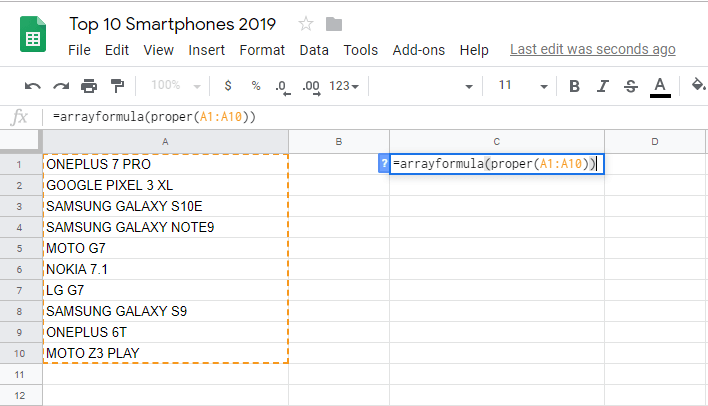
Task: Toggle strikethrough formatting
Action: [x=631, y=86]
